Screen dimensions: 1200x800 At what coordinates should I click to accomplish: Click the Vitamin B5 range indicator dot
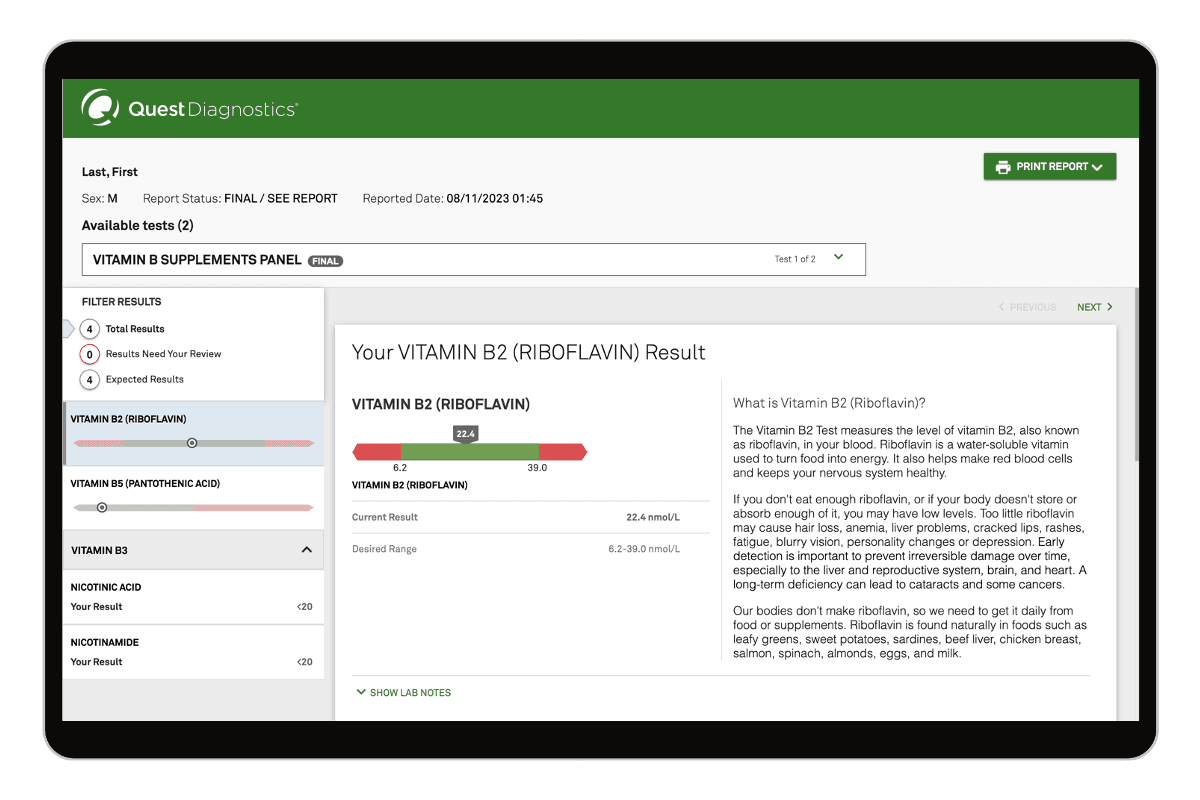101,507
